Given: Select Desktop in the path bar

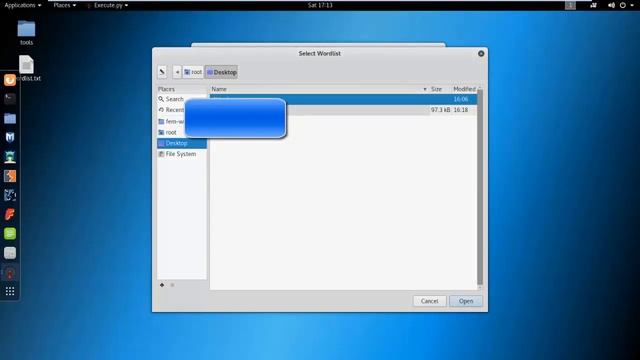Looking at the screenshot, I should 221,72.
